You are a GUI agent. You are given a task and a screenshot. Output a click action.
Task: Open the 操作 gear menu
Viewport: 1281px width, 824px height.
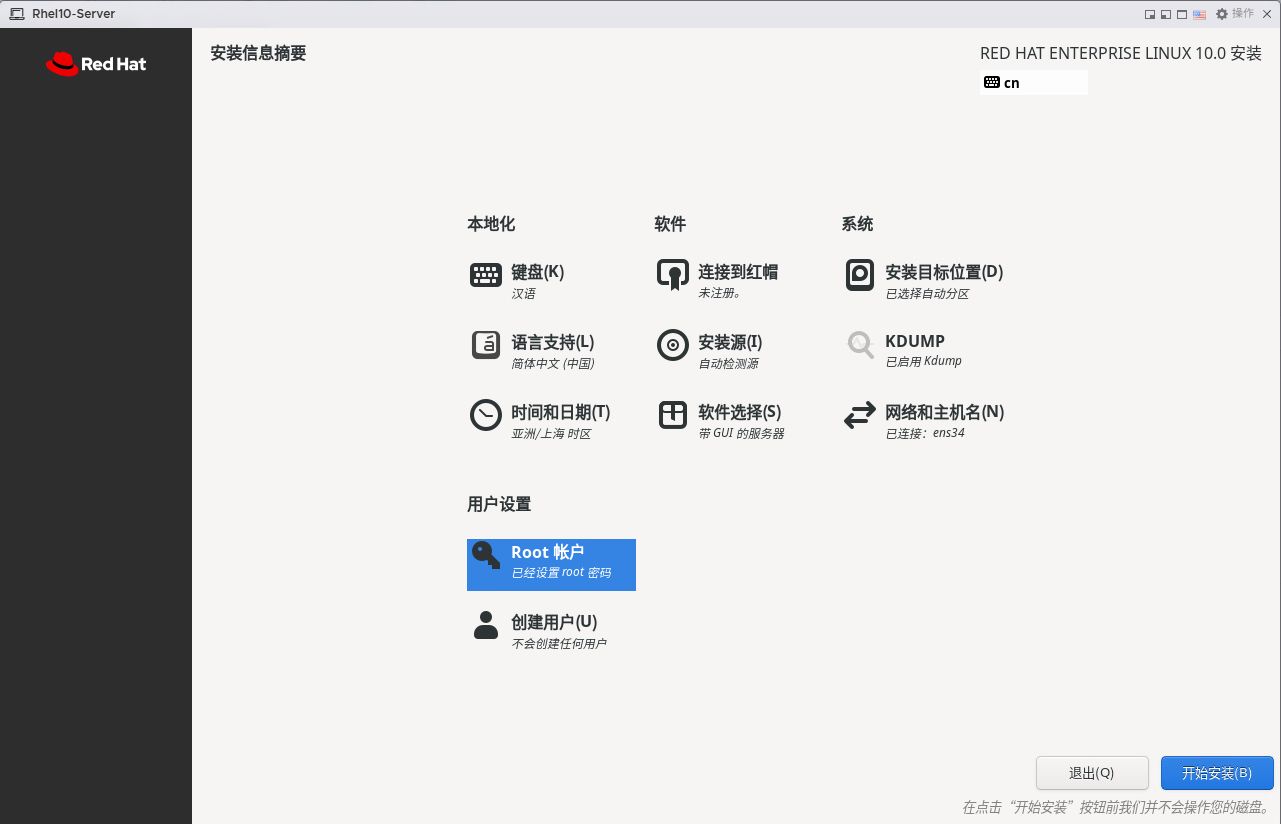(x=1235, y=14)
